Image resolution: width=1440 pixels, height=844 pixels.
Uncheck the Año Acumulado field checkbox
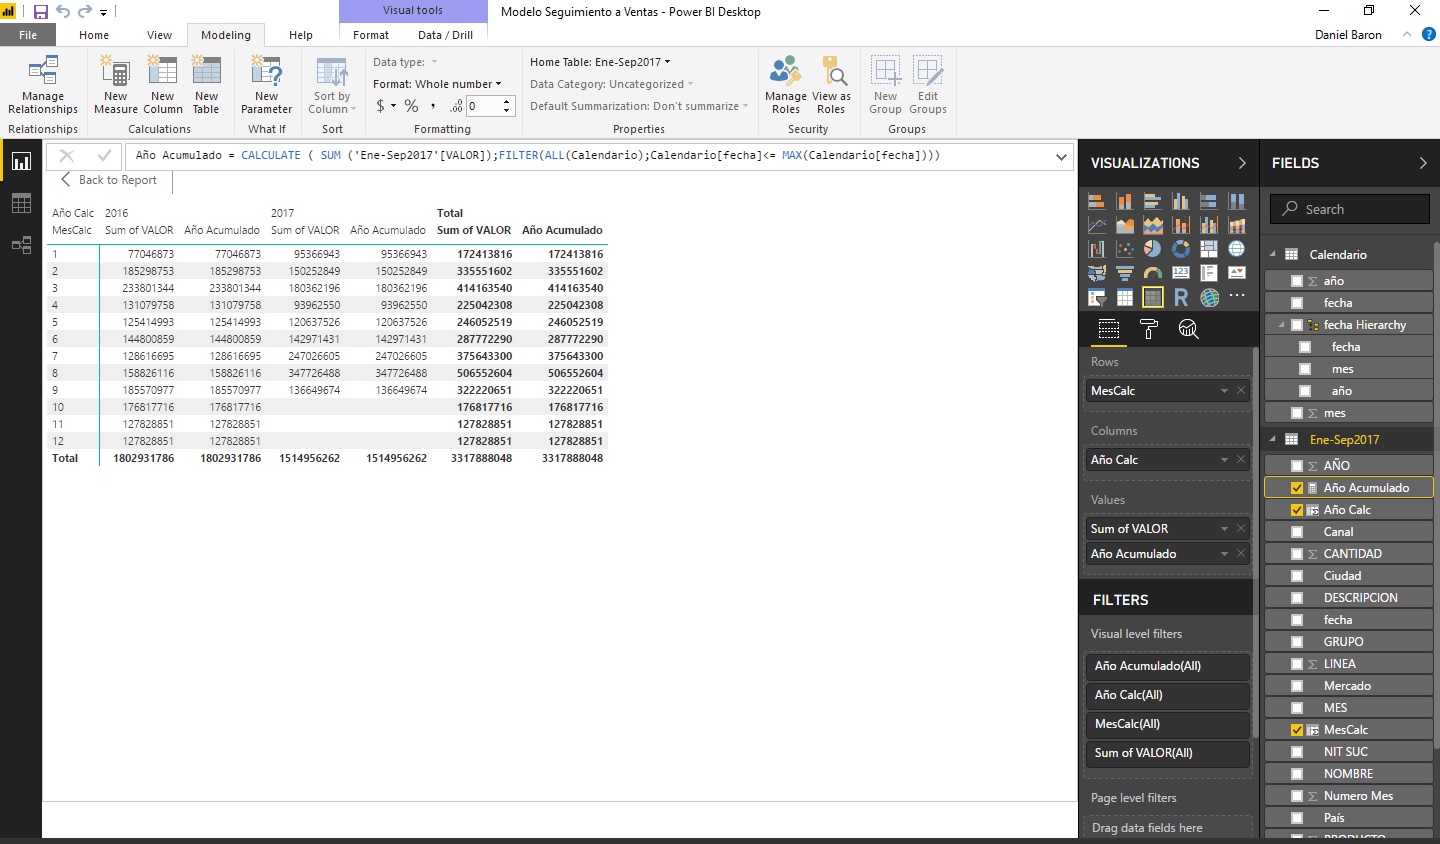1297,488
